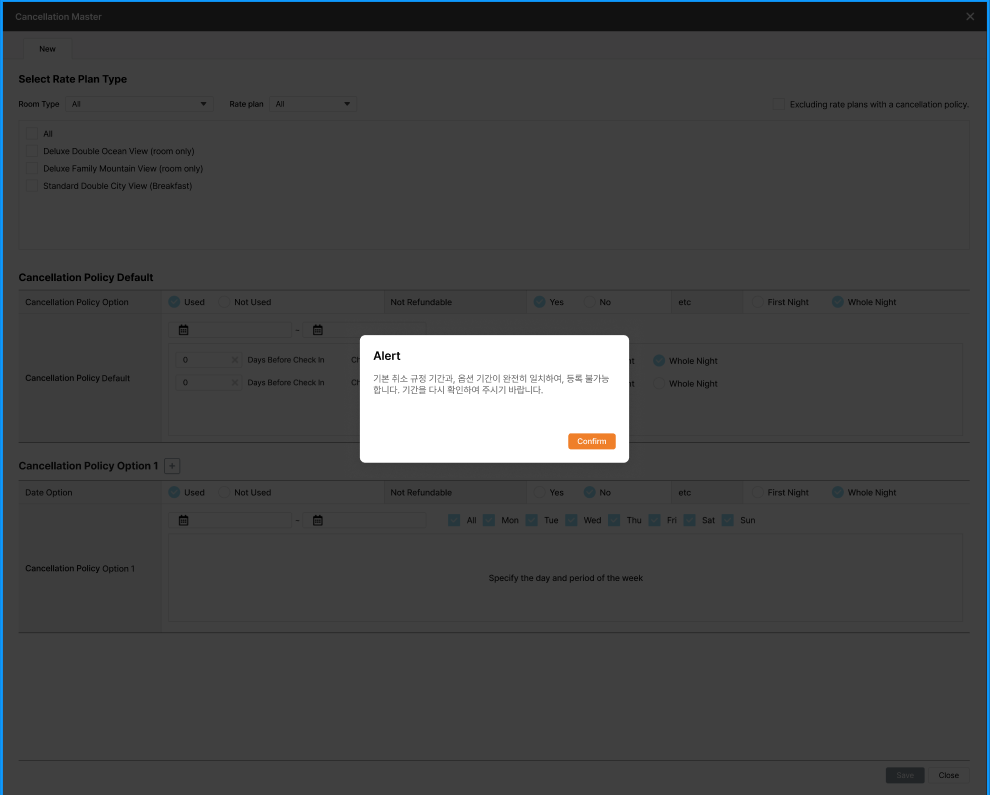Add a new Cancellation Policy Option with plus

172,466
